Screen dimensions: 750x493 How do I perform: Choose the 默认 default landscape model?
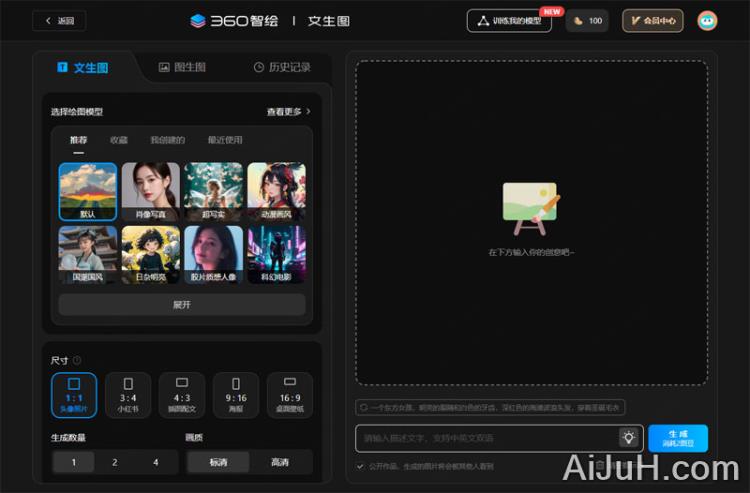[x=88, y=191]
